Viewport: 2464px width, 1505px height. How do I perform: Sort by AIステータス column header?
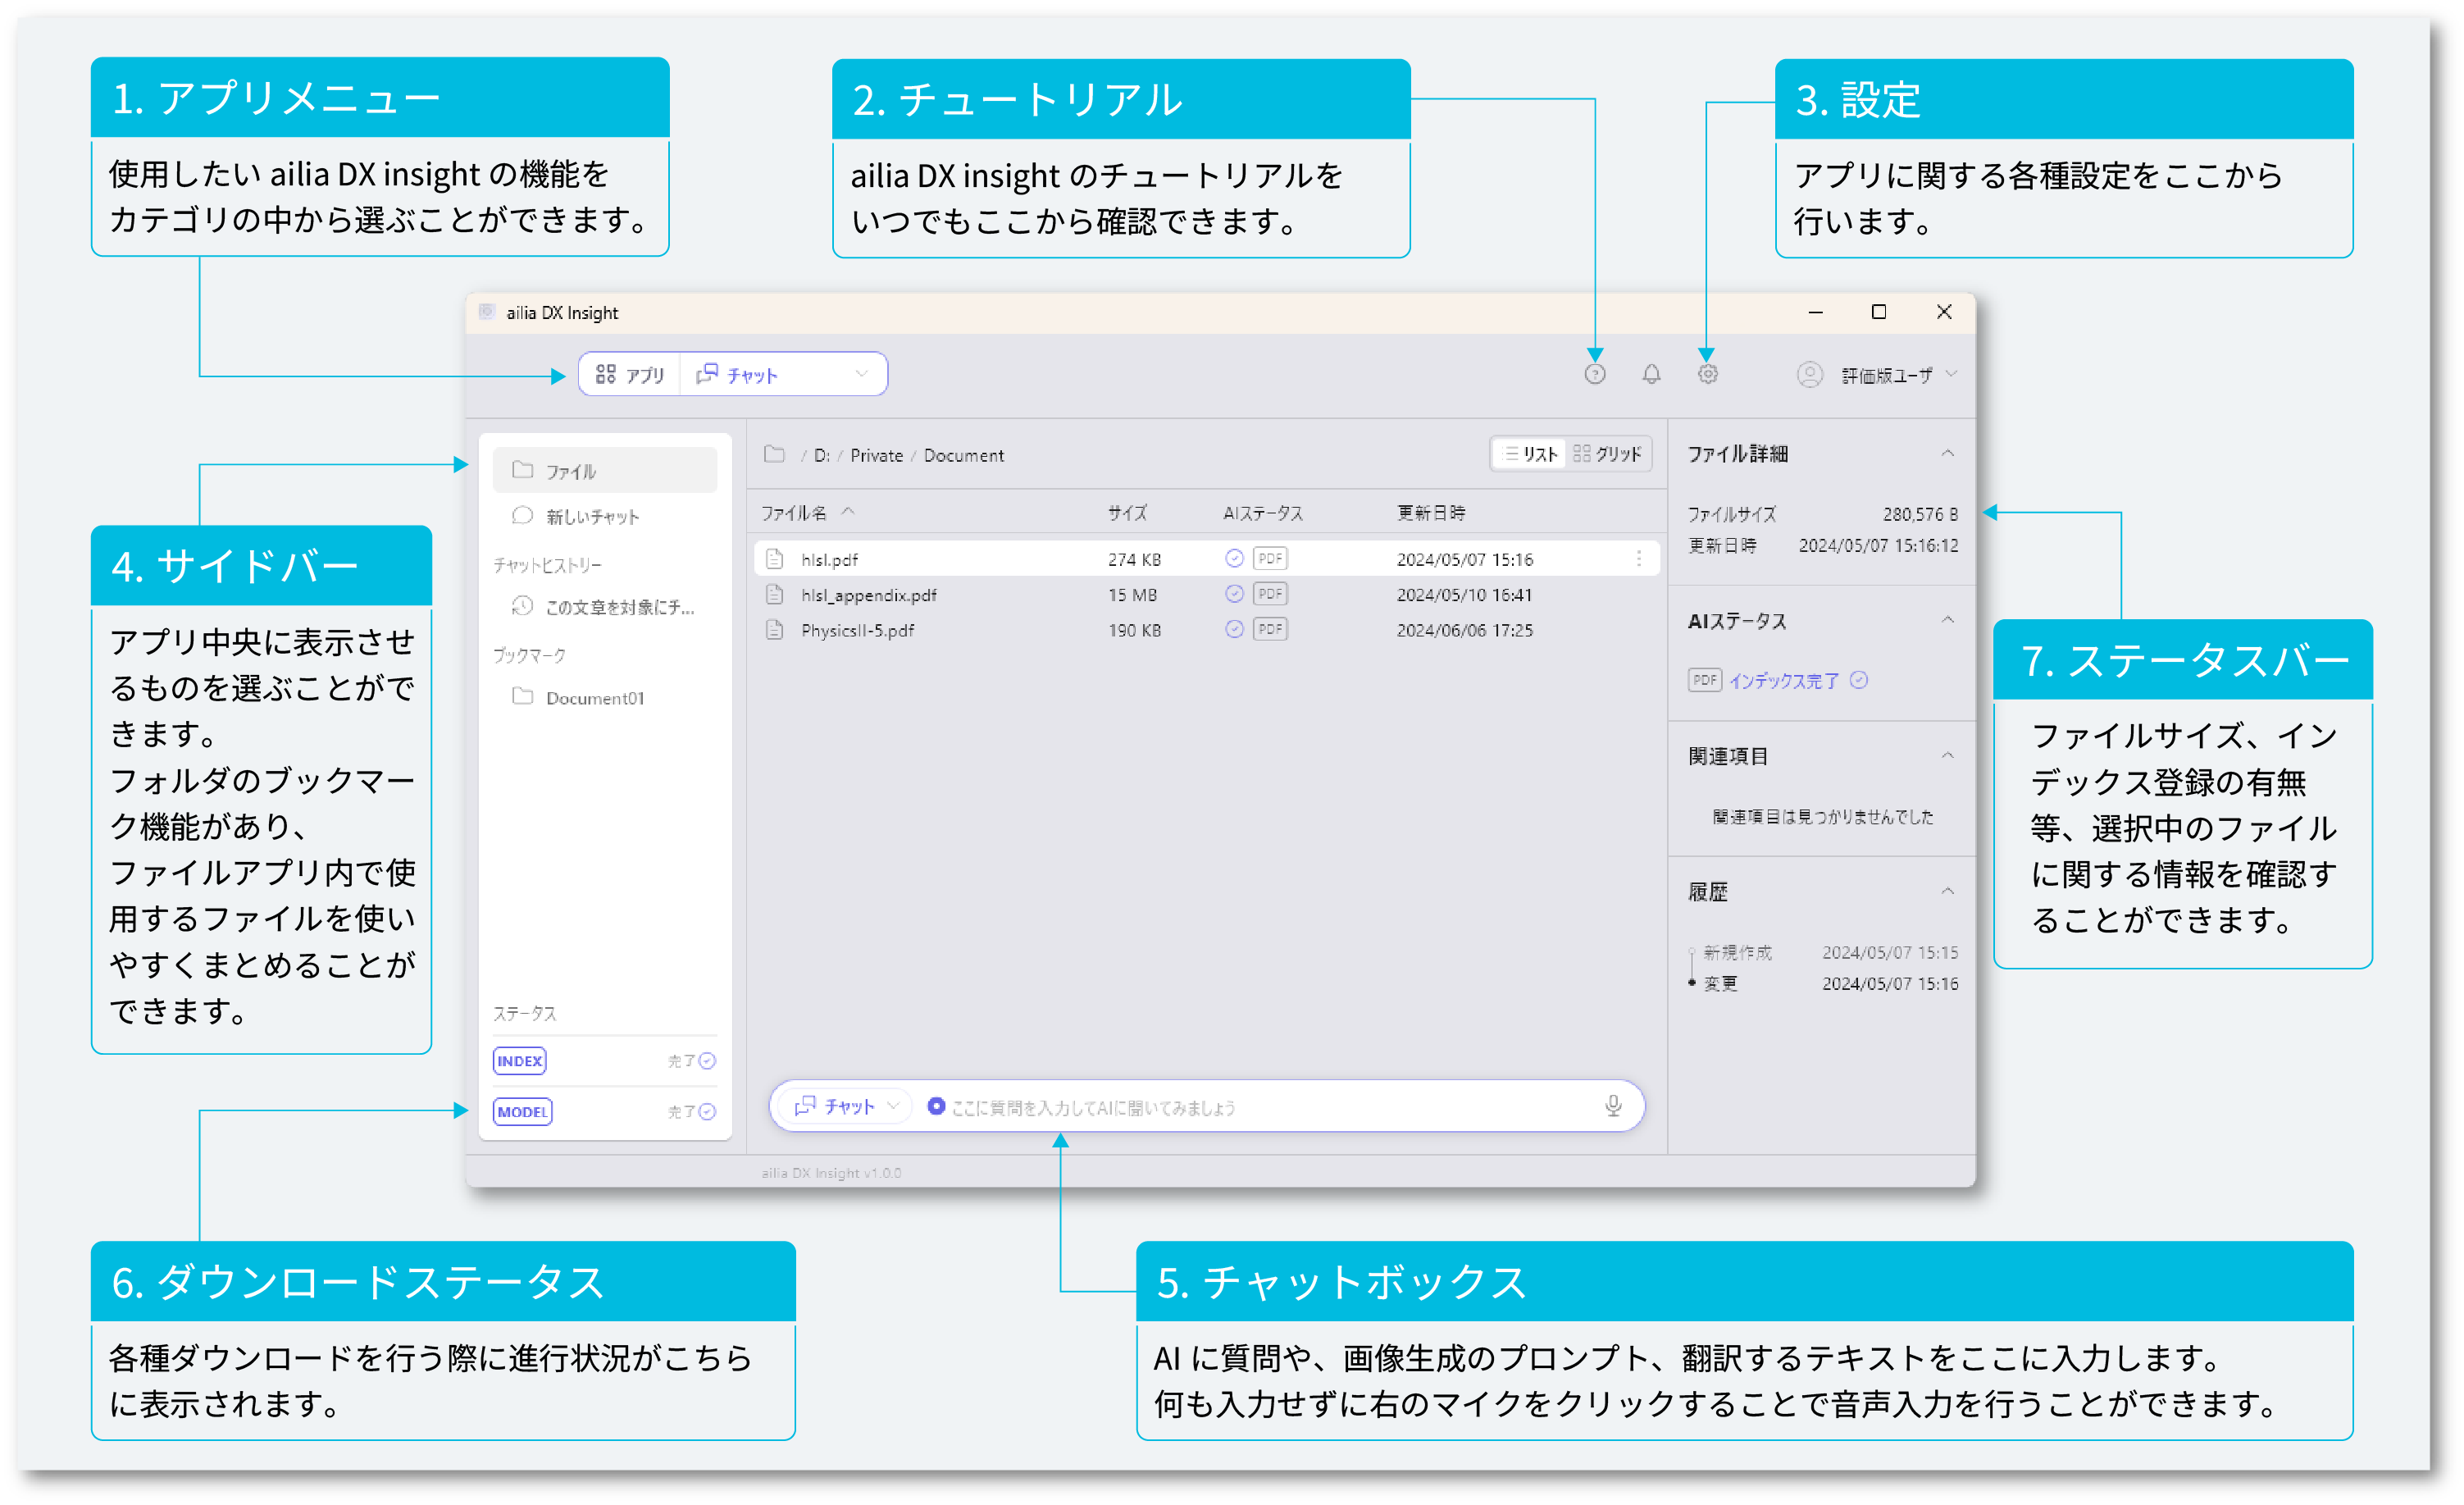1263,513
